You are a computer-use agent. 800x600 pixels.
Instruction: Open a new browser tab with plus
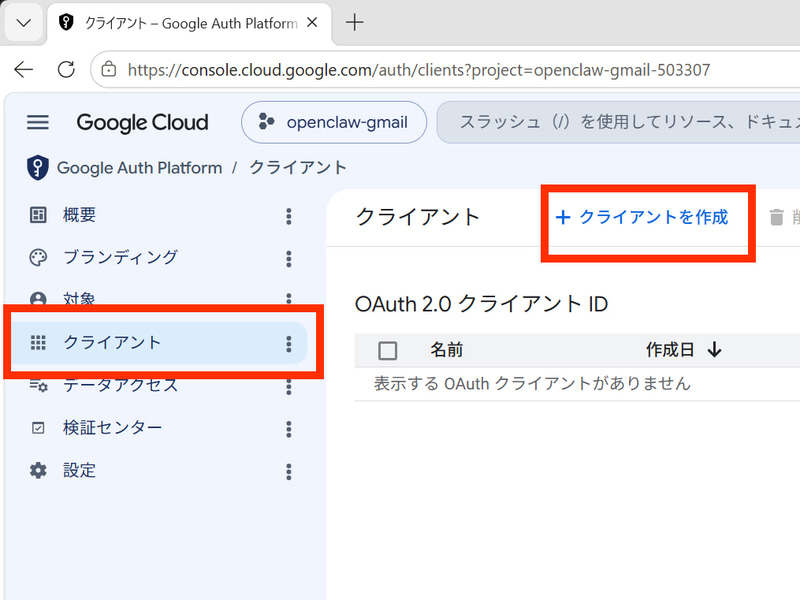(355, 22)
